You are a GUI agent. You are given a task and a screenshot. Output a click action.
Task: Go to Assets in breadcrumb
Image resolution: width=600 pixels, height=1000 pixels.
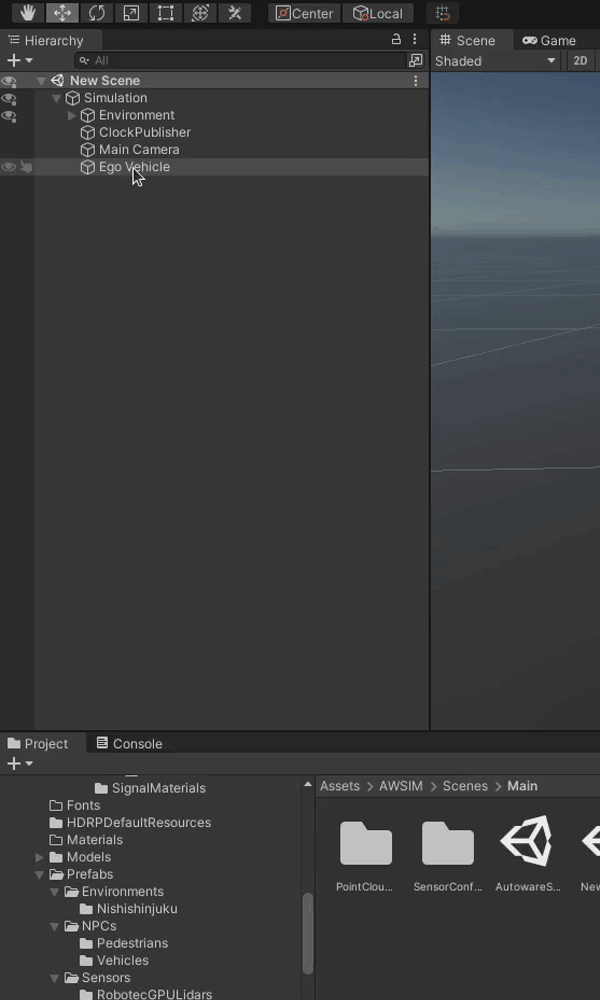[x=339, y=786]
